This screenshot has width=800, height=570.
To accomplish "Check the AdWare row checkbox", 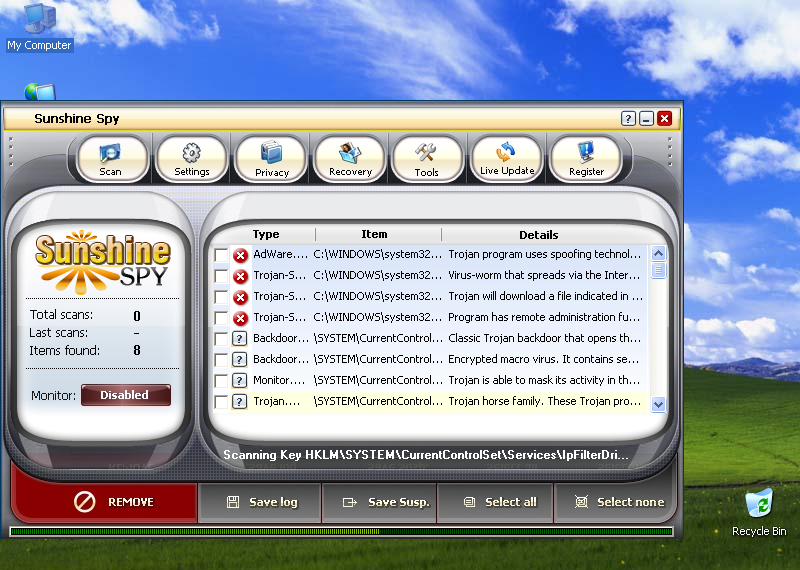I will point(221,255).
